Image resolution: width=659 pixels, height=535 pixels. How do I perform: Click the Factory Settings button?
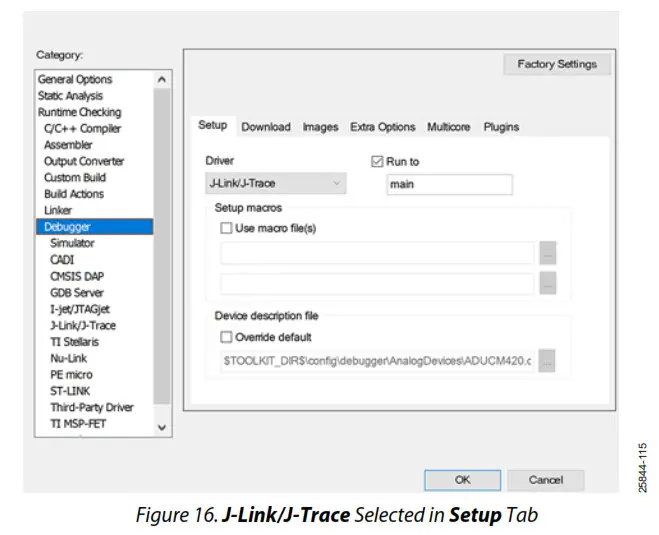point(557,65)
